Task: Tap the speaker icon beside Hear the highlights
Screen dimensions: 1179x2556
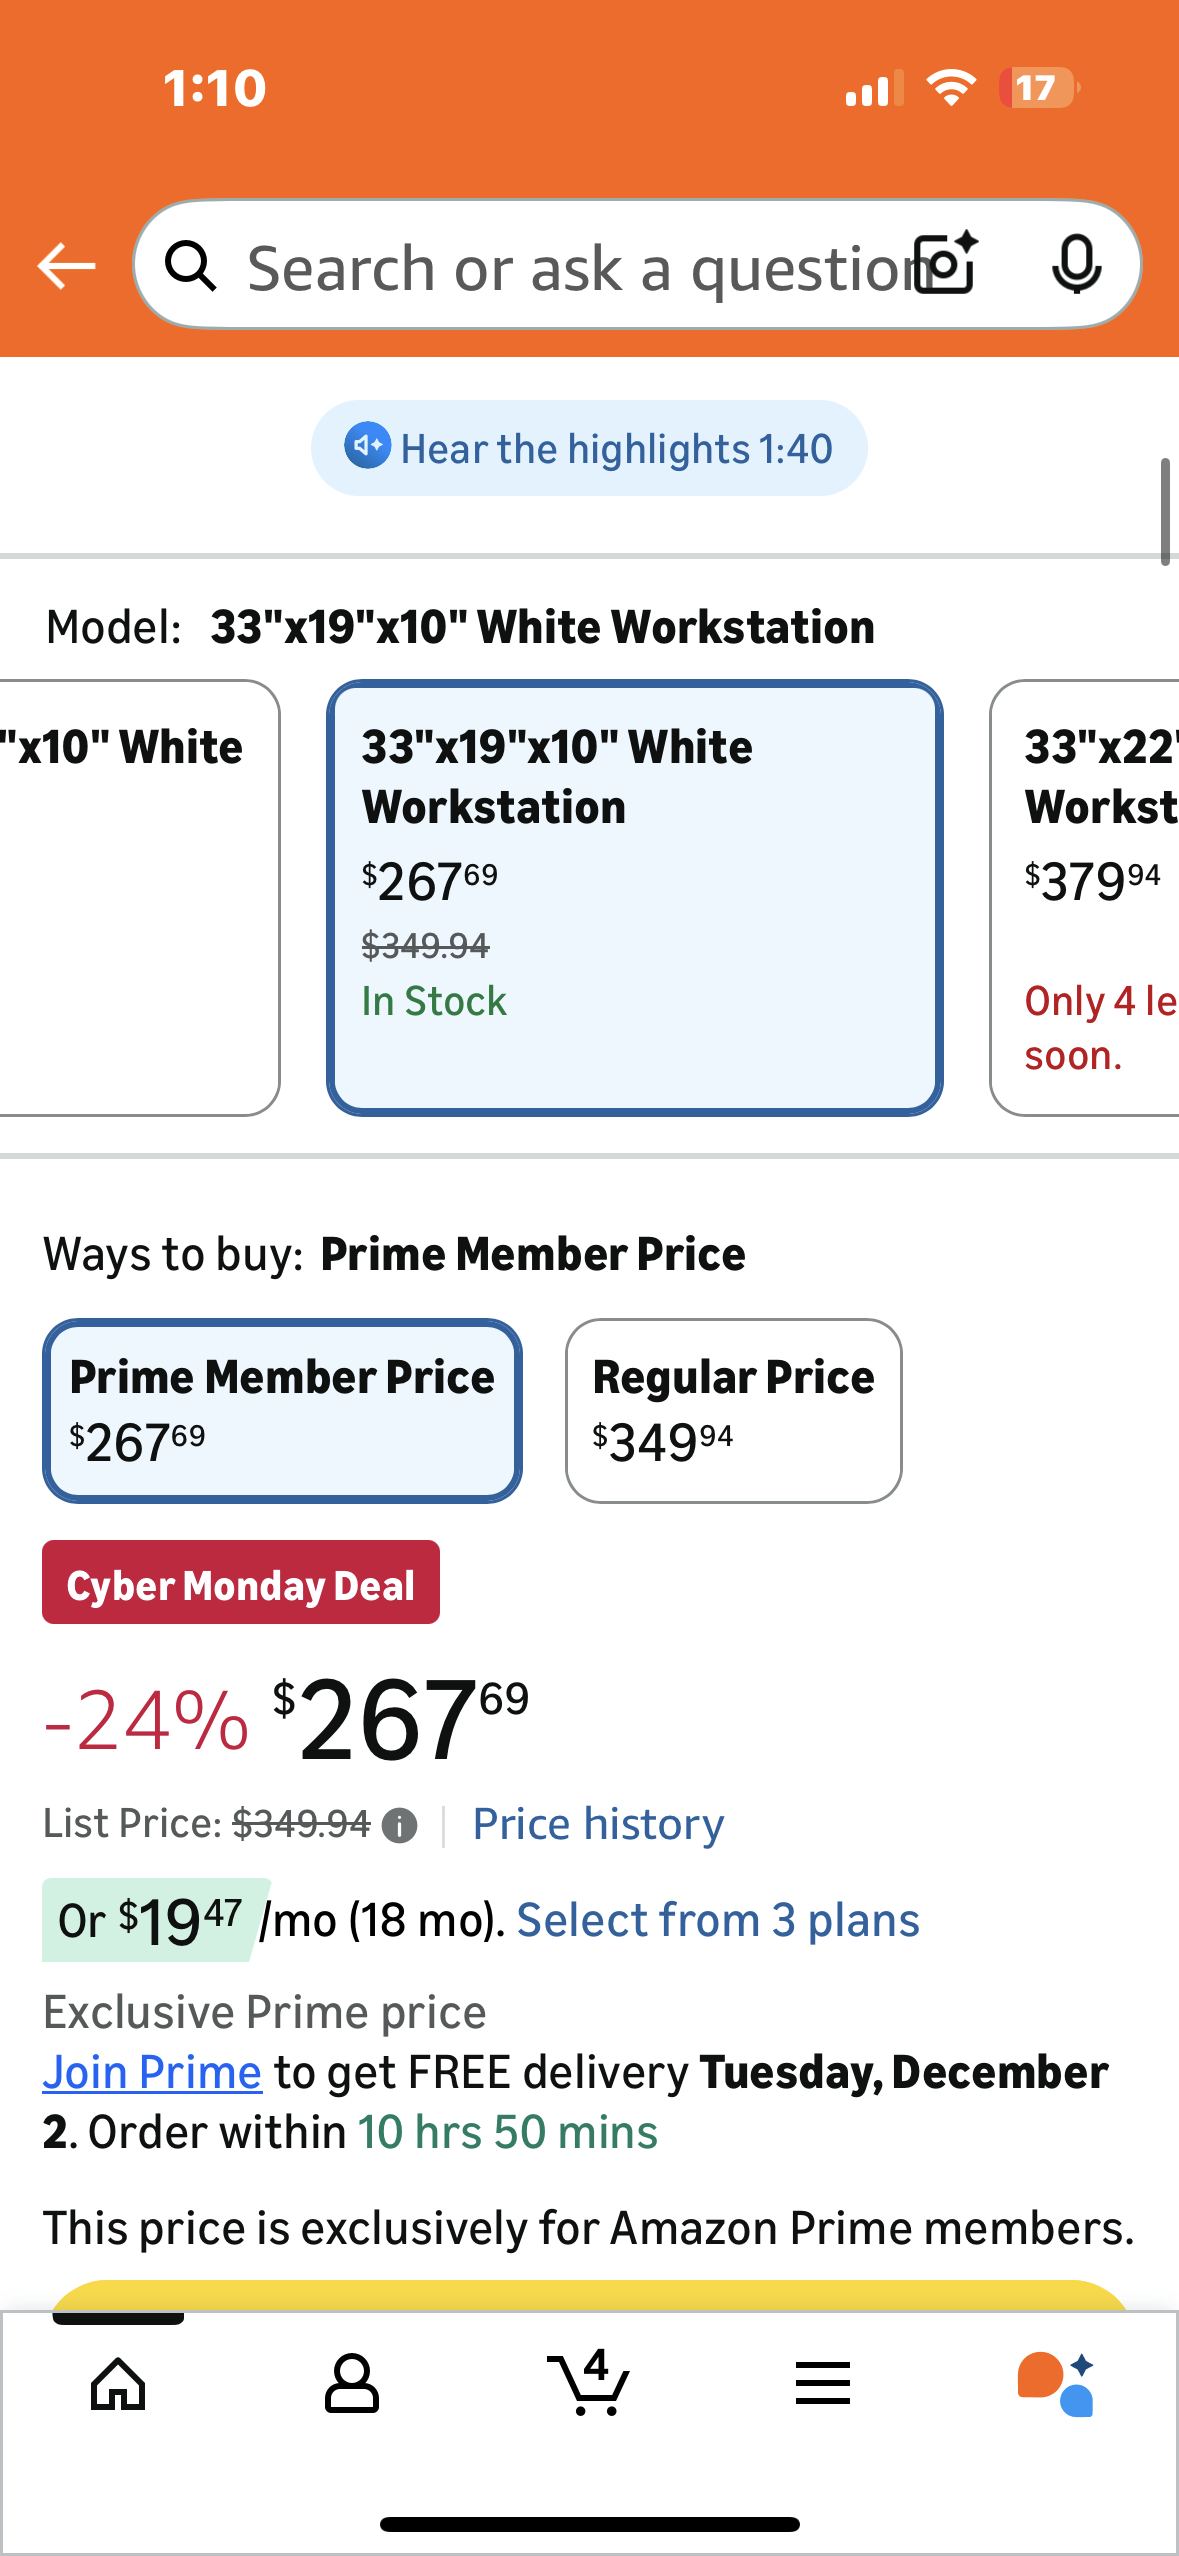Action: tap(367, 446)
